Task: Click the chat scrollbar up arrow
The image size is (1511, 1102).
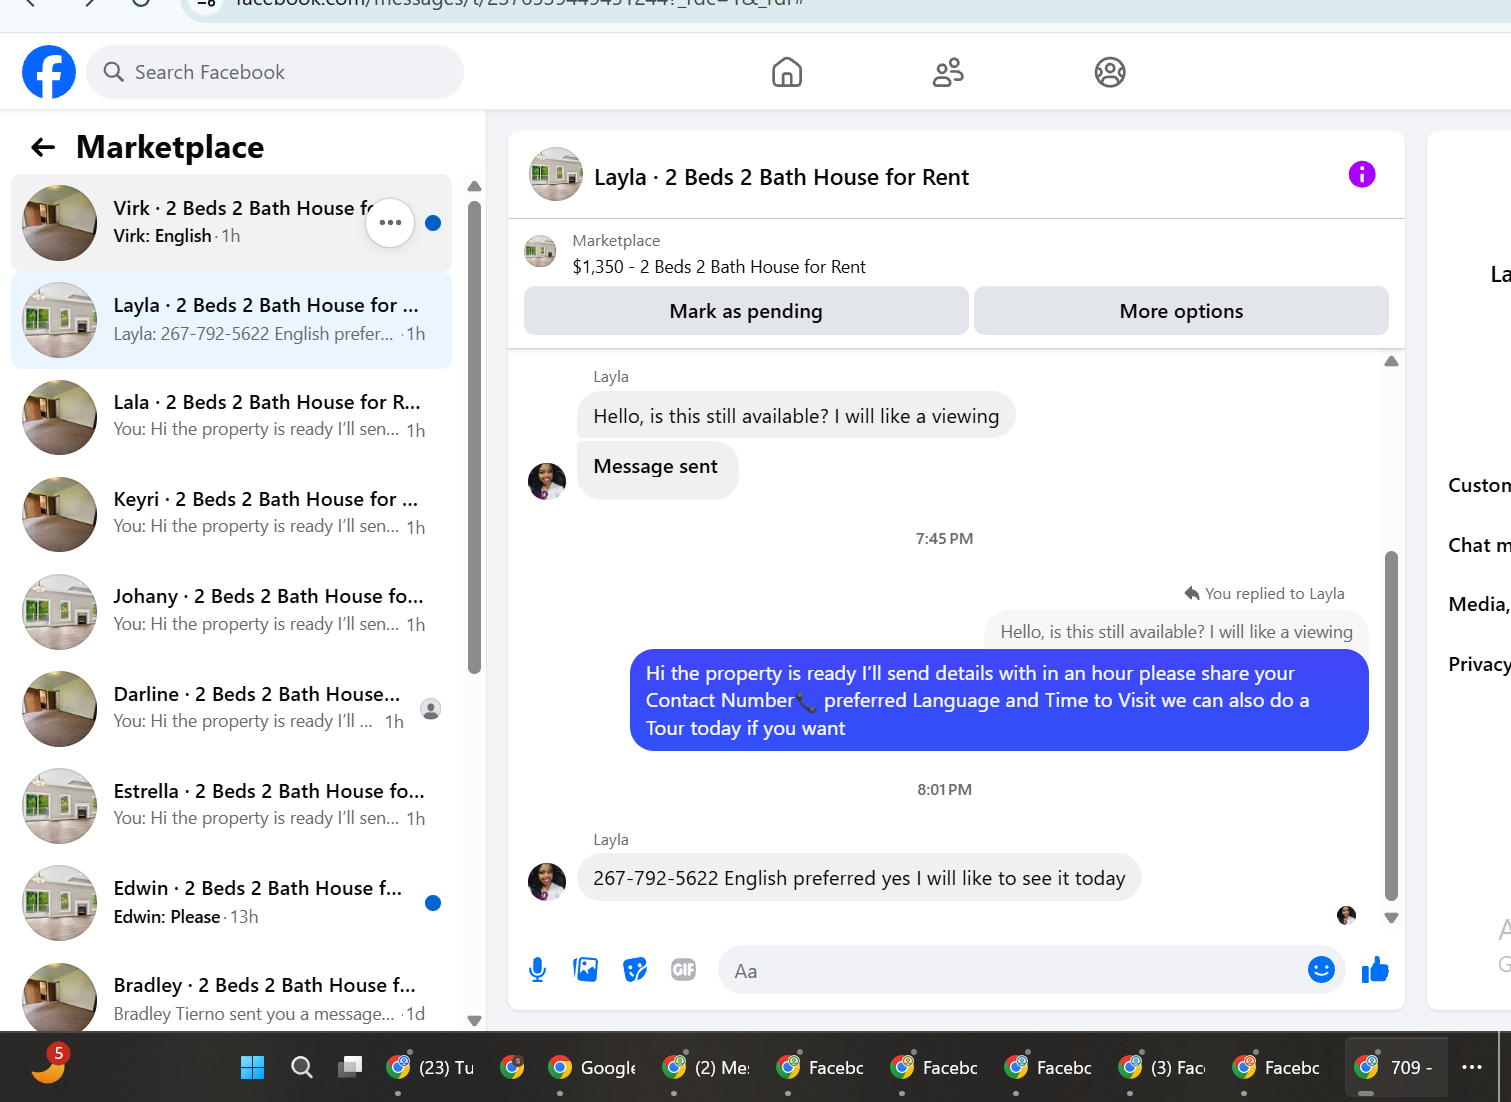Action: point(1391,362)
